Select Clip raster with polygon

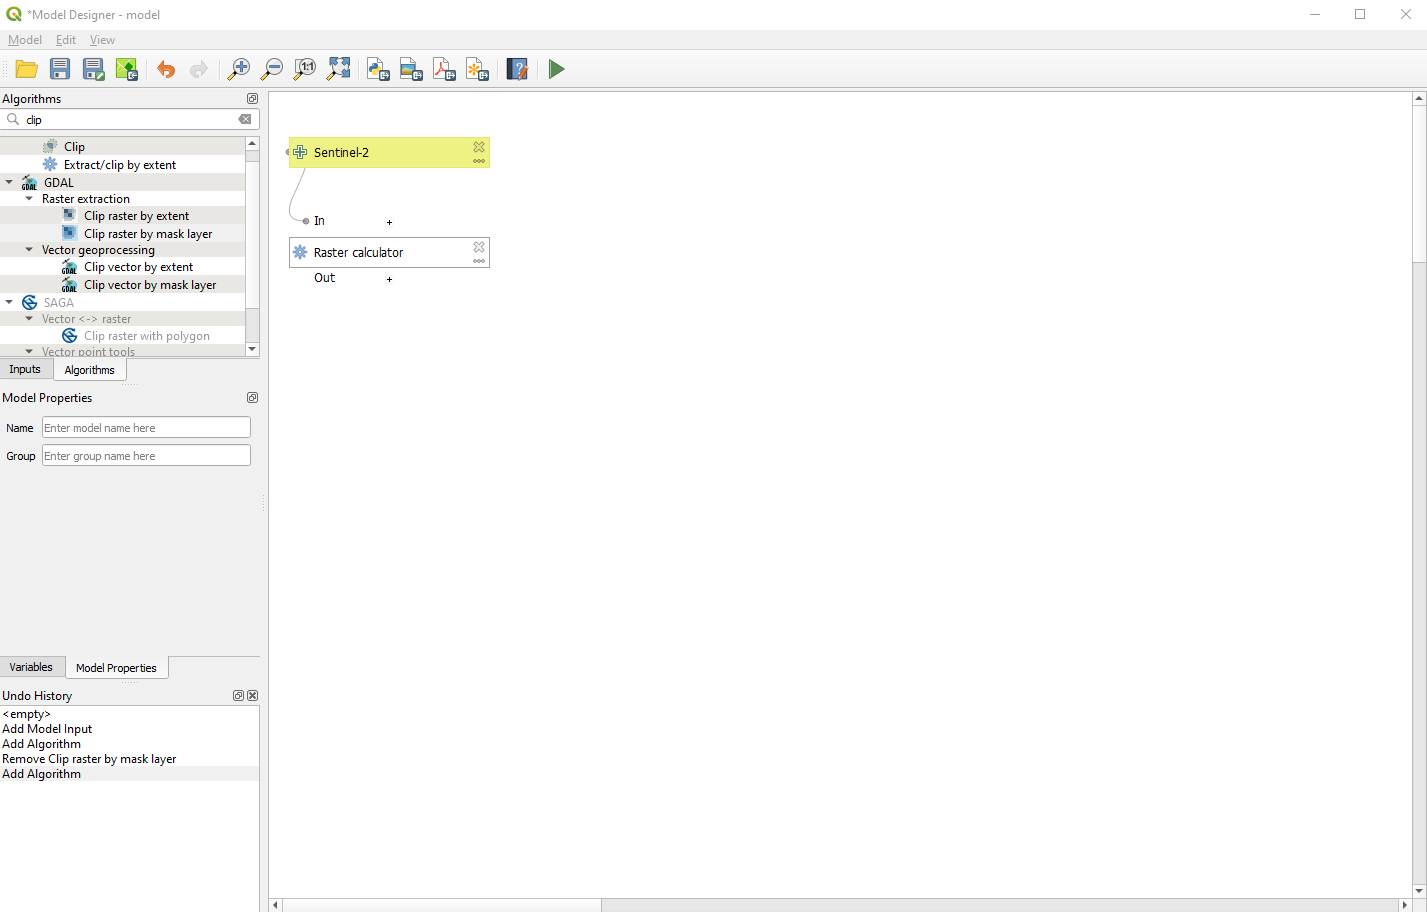click(147, 336)
